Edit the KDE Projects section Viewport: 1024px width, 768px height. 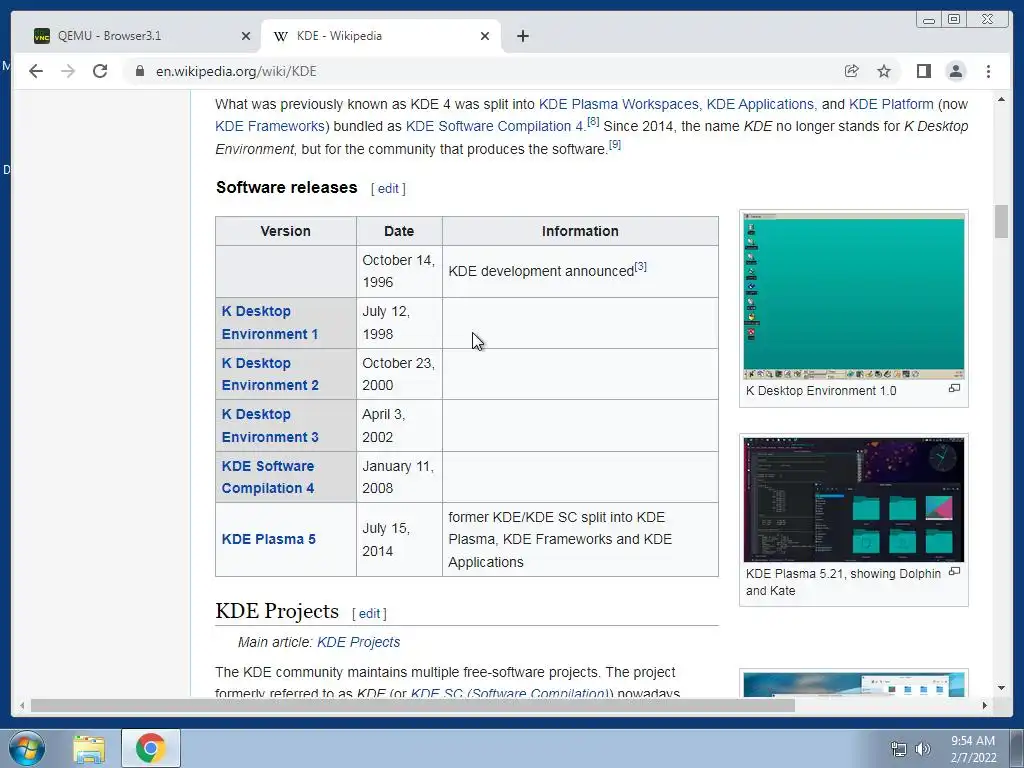click(369, 614)
